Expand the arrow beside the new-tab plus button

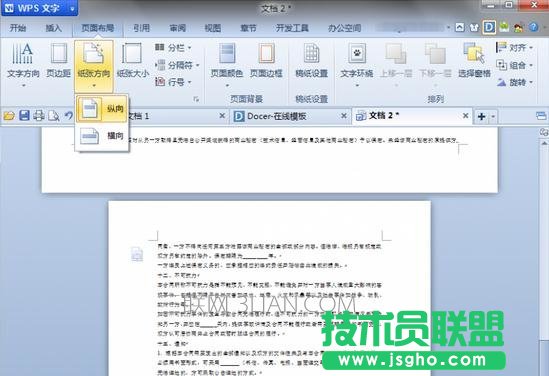click(x=493, y=116)
